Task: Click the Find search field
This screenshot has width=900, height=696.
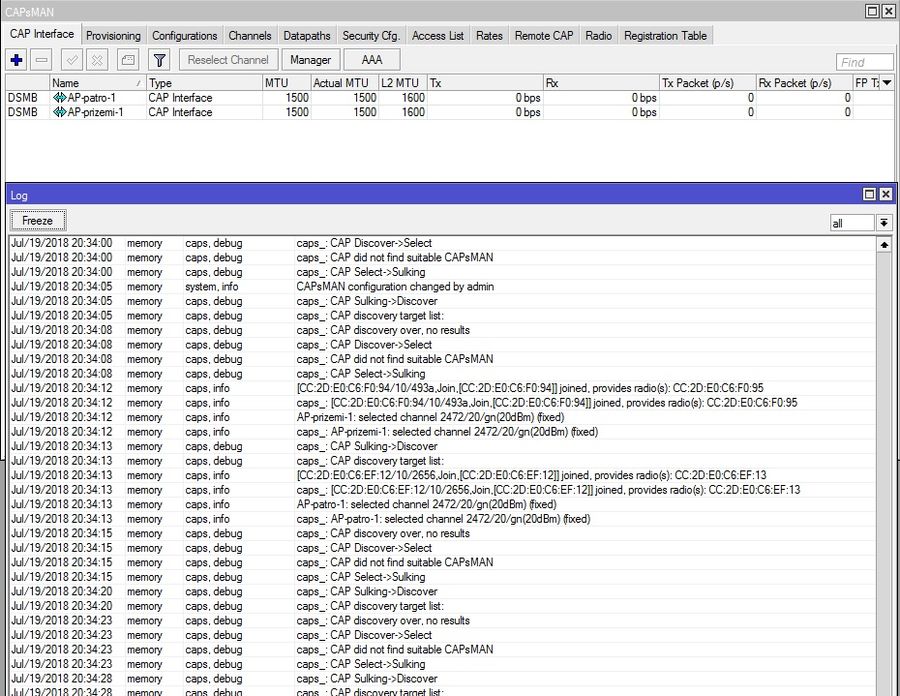Action: tap(864, 62)
